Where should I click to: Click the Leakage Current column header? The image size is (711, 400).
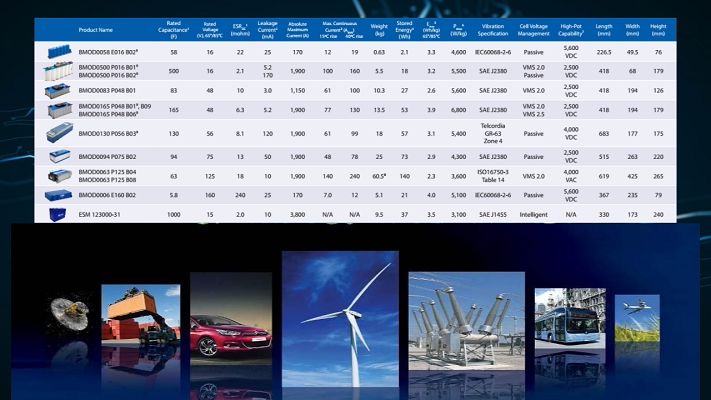click(x=268, y=30)
